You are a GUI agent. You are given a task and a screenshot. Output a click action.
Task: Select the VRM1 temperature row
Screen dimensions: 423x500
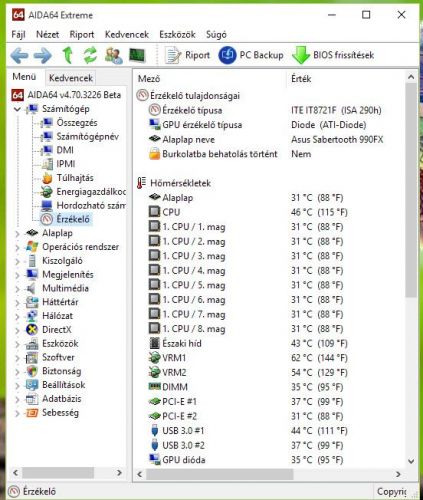click(248, 358)
